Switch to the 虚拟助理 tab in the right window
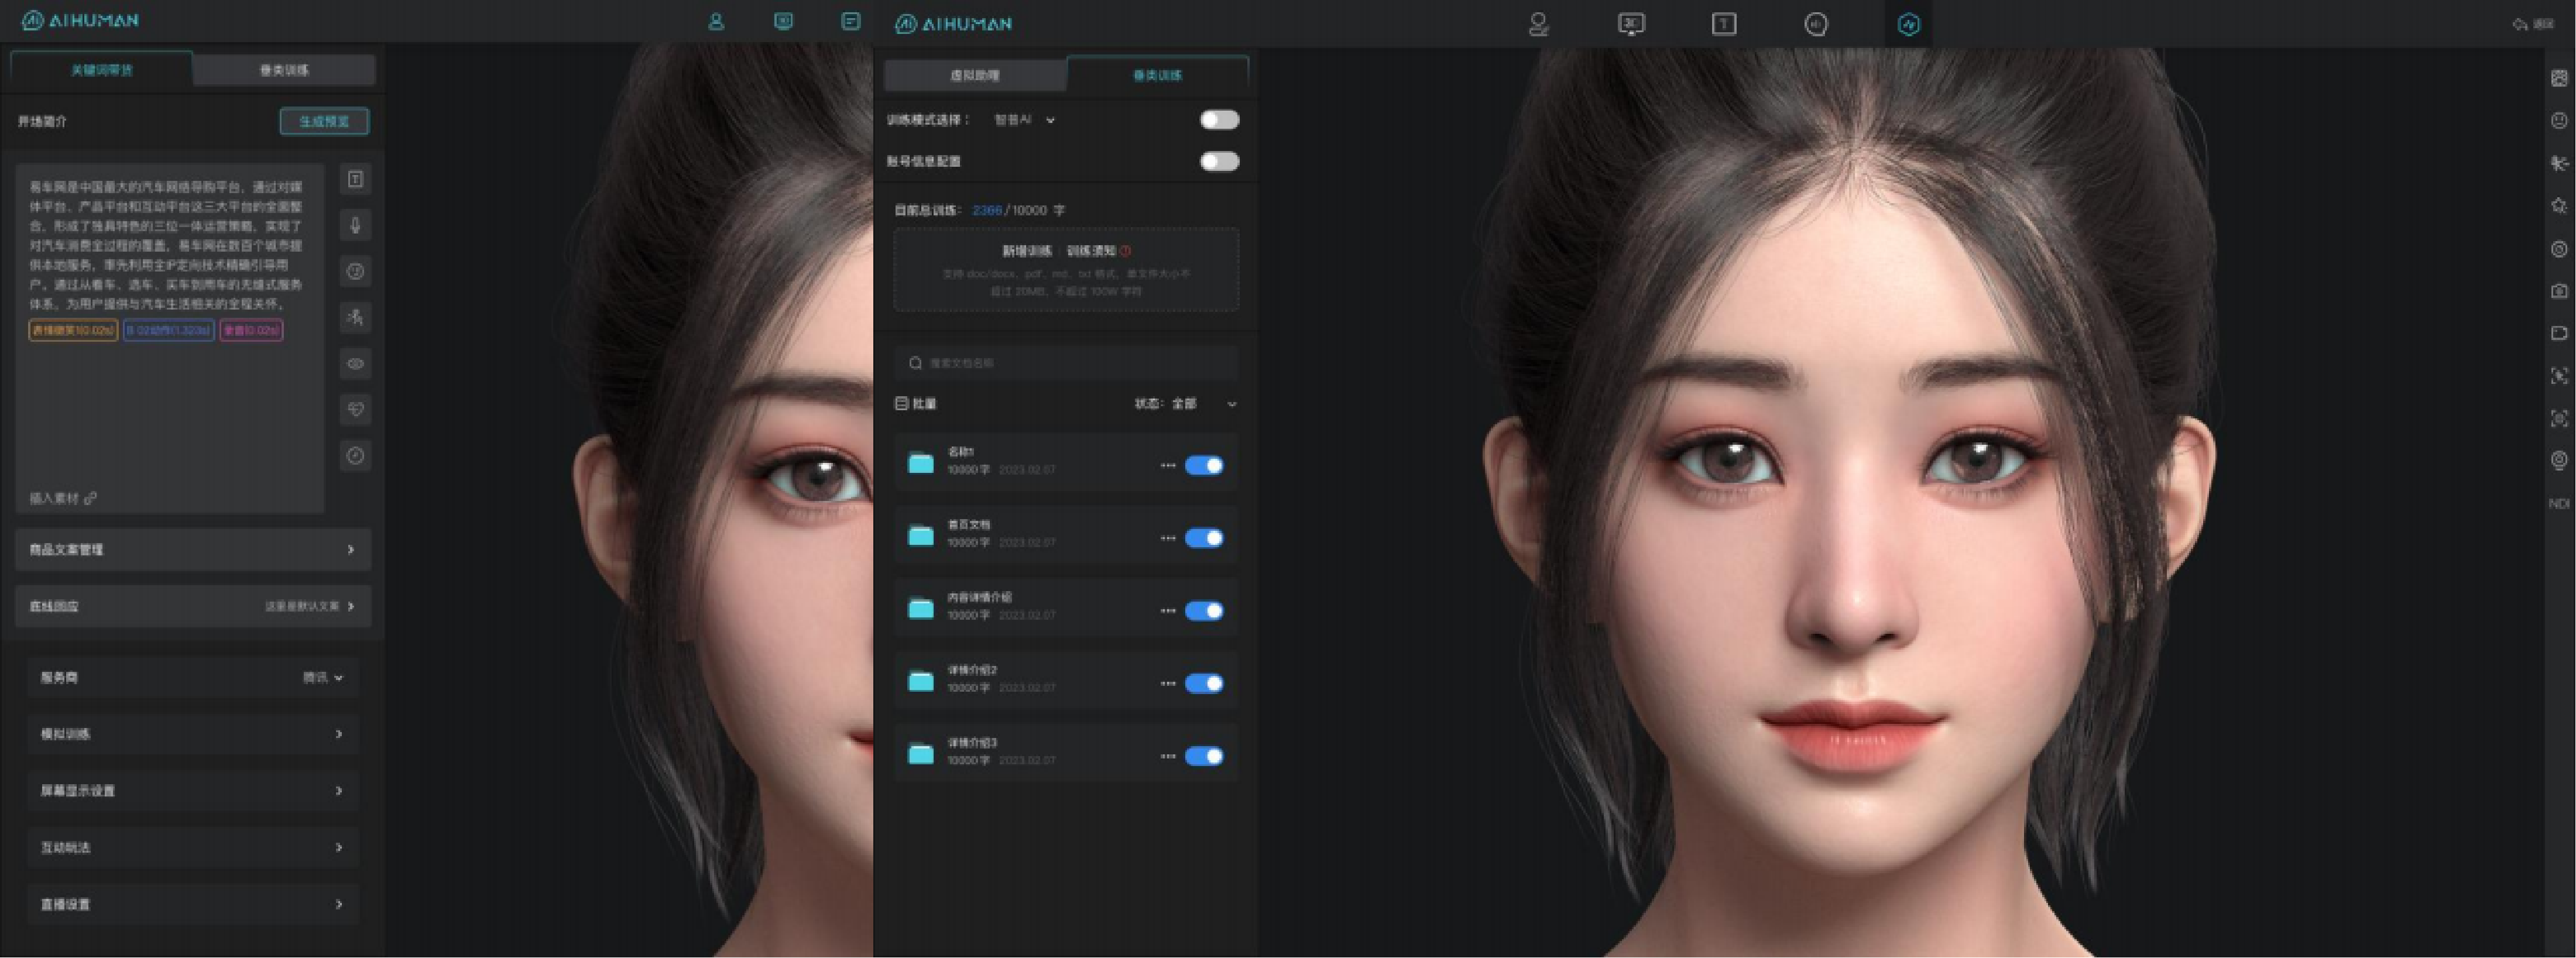The height and width of the screenshot is (958, 2576). tap(975, 75)
